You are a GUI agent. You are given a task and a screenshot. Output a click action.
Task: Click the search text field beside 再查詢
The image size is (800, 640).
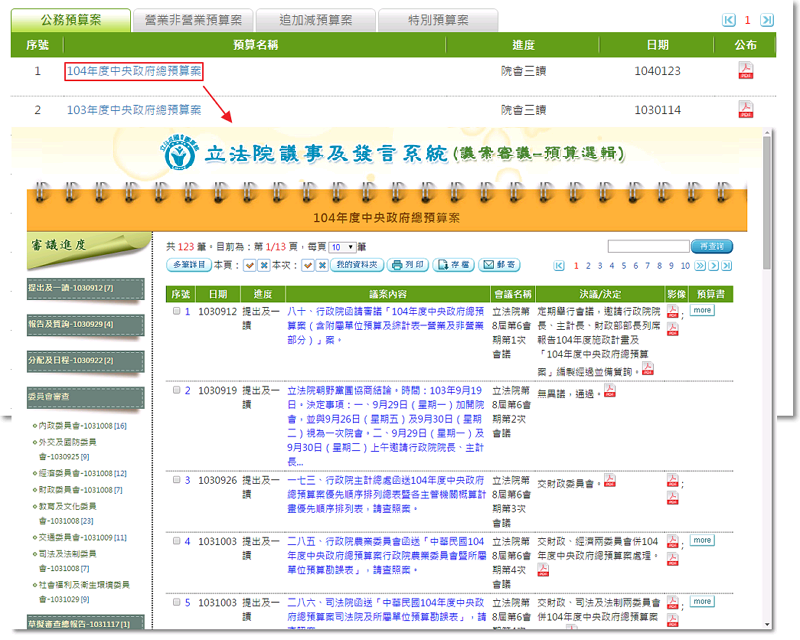[x=648, y=246]
